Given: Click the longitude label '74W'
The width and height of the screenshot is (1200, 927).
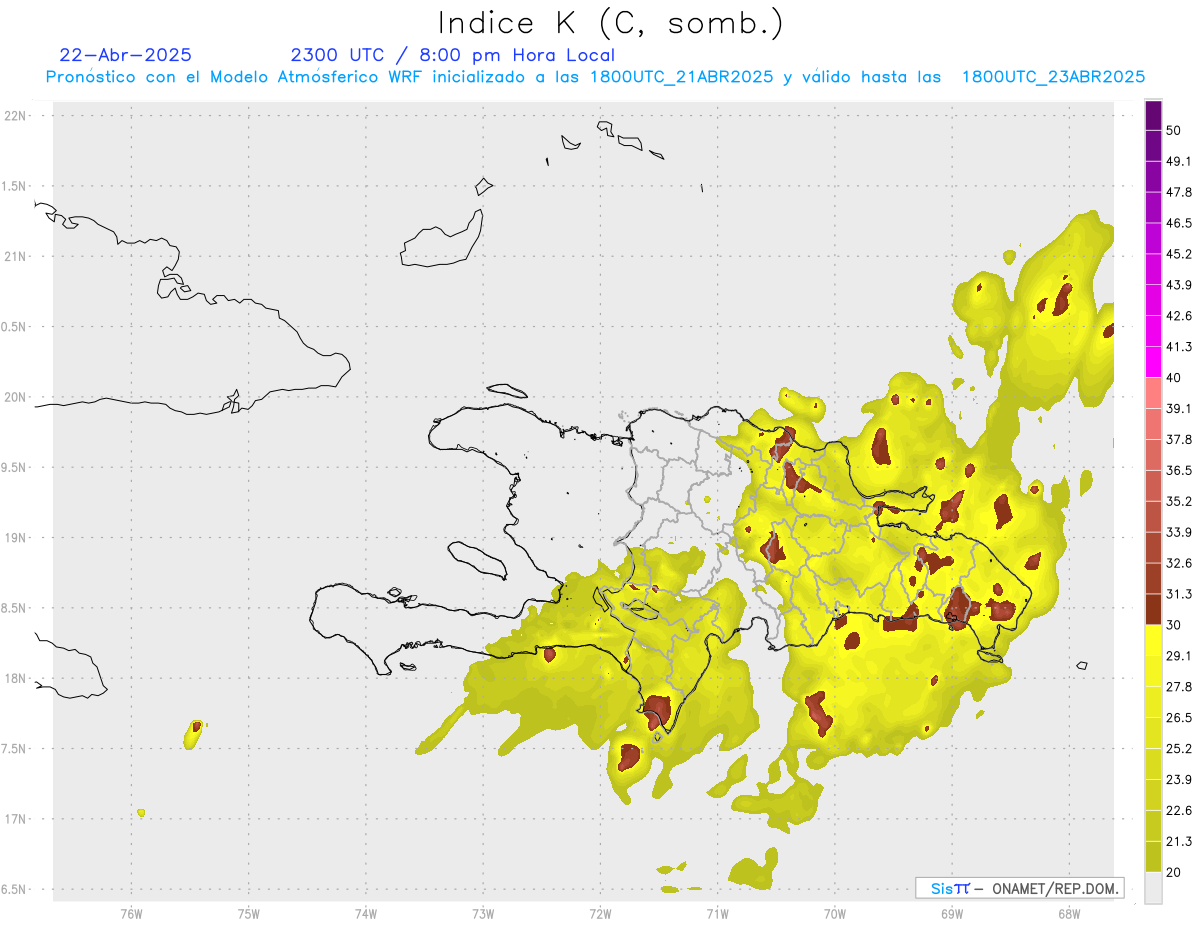Looking at the screenshot, I should click(365, 913).
